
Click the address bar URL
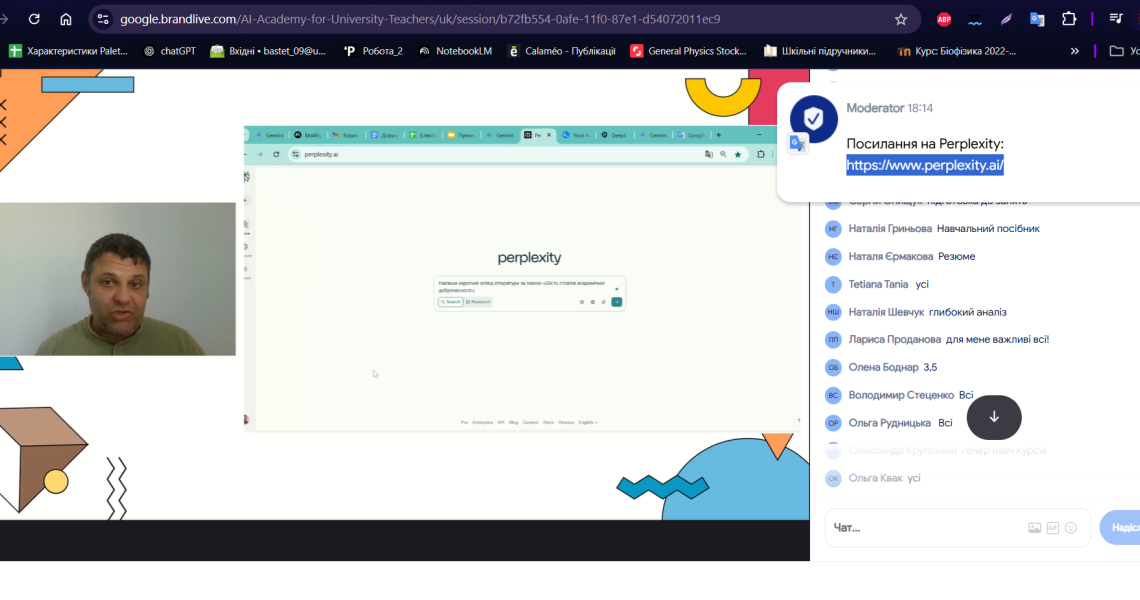pos(420,20)
